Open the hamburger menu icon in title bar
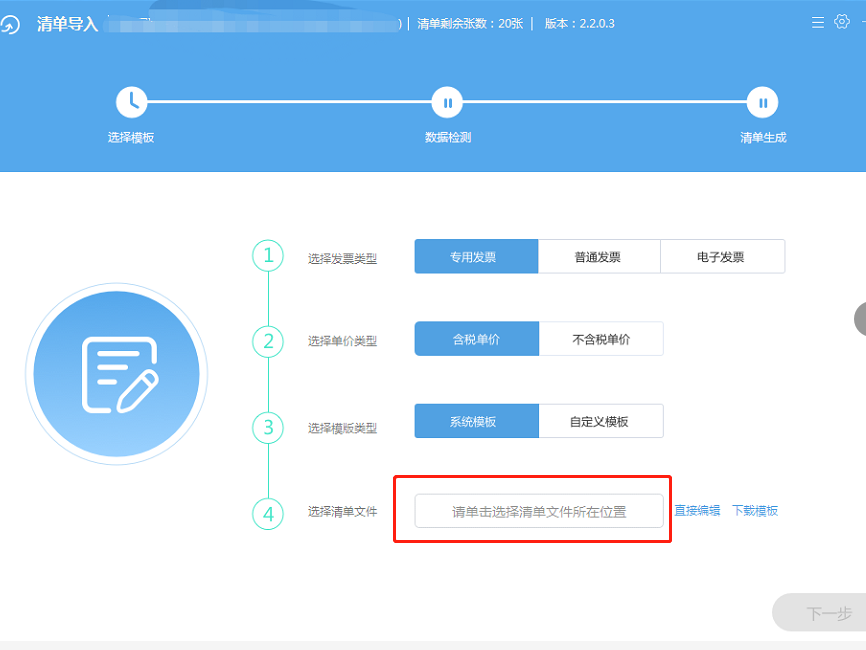The width and height of the screenshot is (866, 650). coord(818,22)
